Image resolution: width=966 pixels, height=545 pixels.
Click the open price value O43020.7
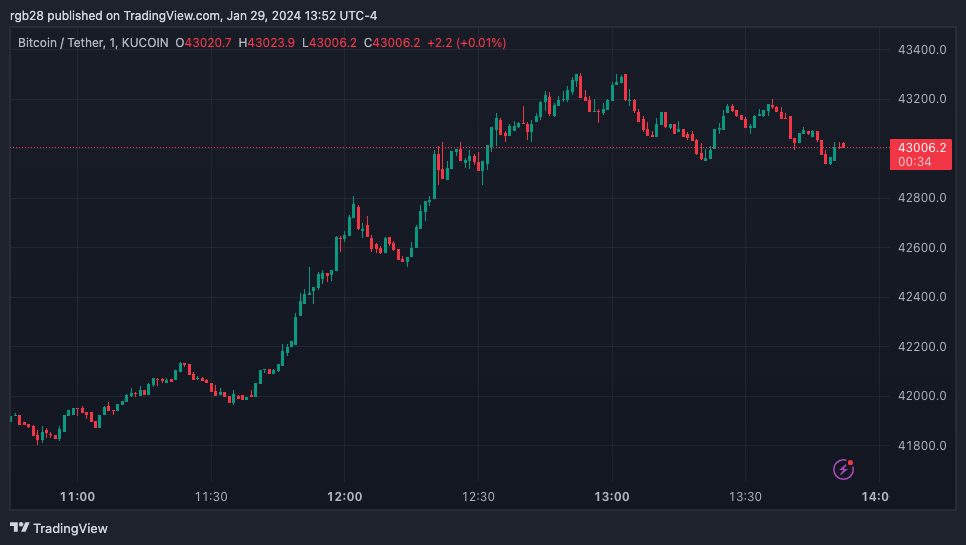tap(203, 42)
